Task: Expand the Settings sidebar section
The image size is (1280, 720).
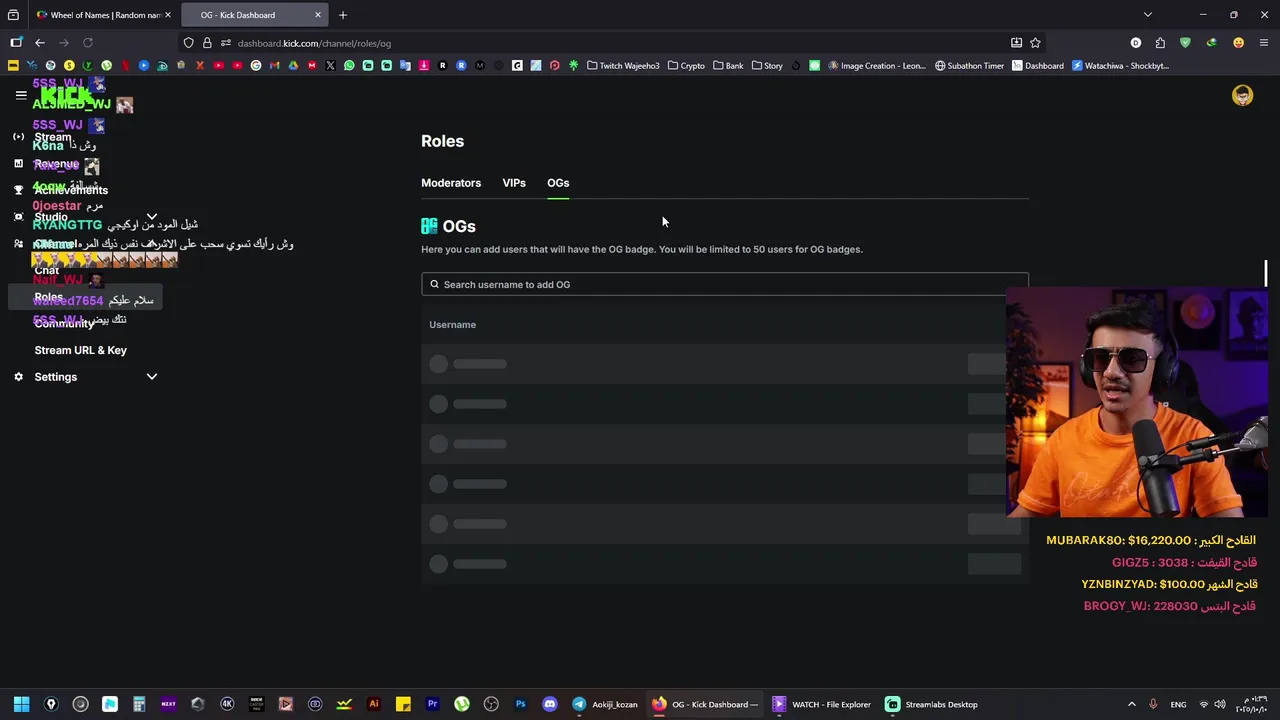Action: click(x=152, y=377)
